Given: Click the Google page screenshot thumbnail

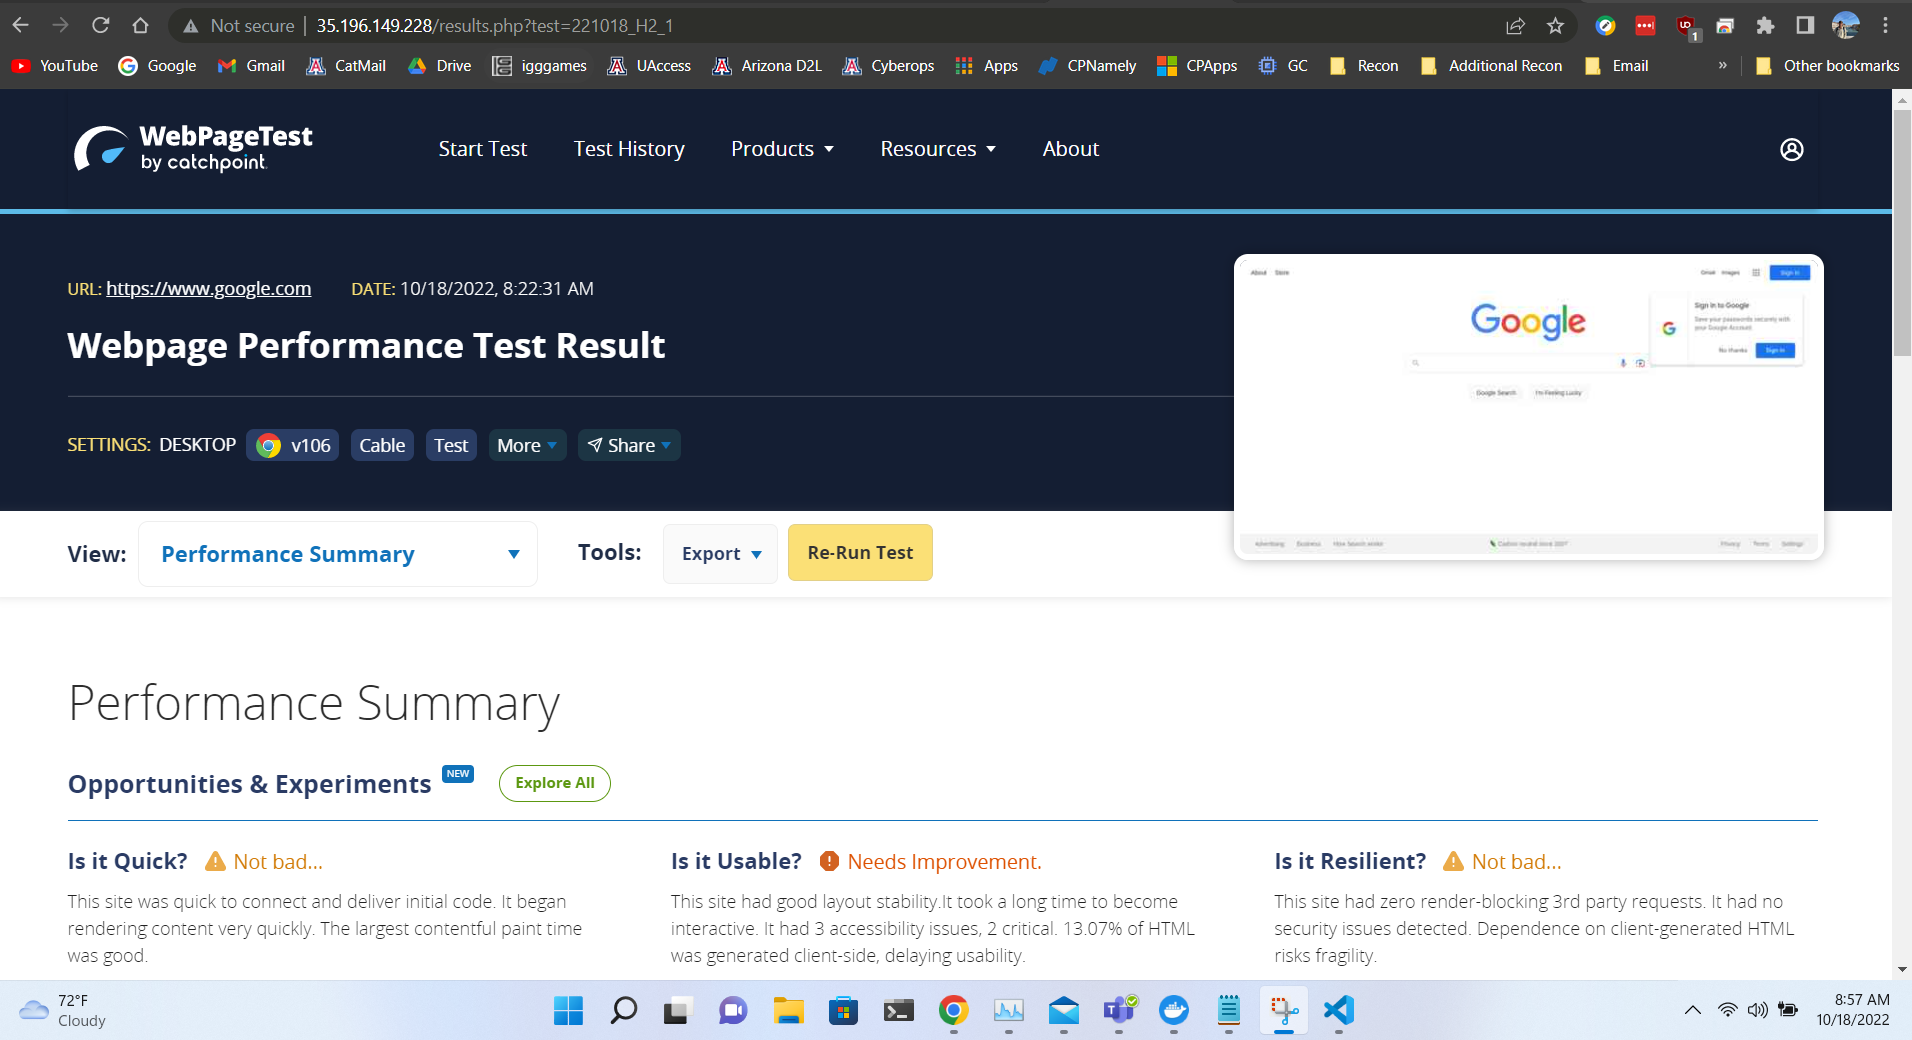Looking at the screenshot, I should tap(1529, 407).
